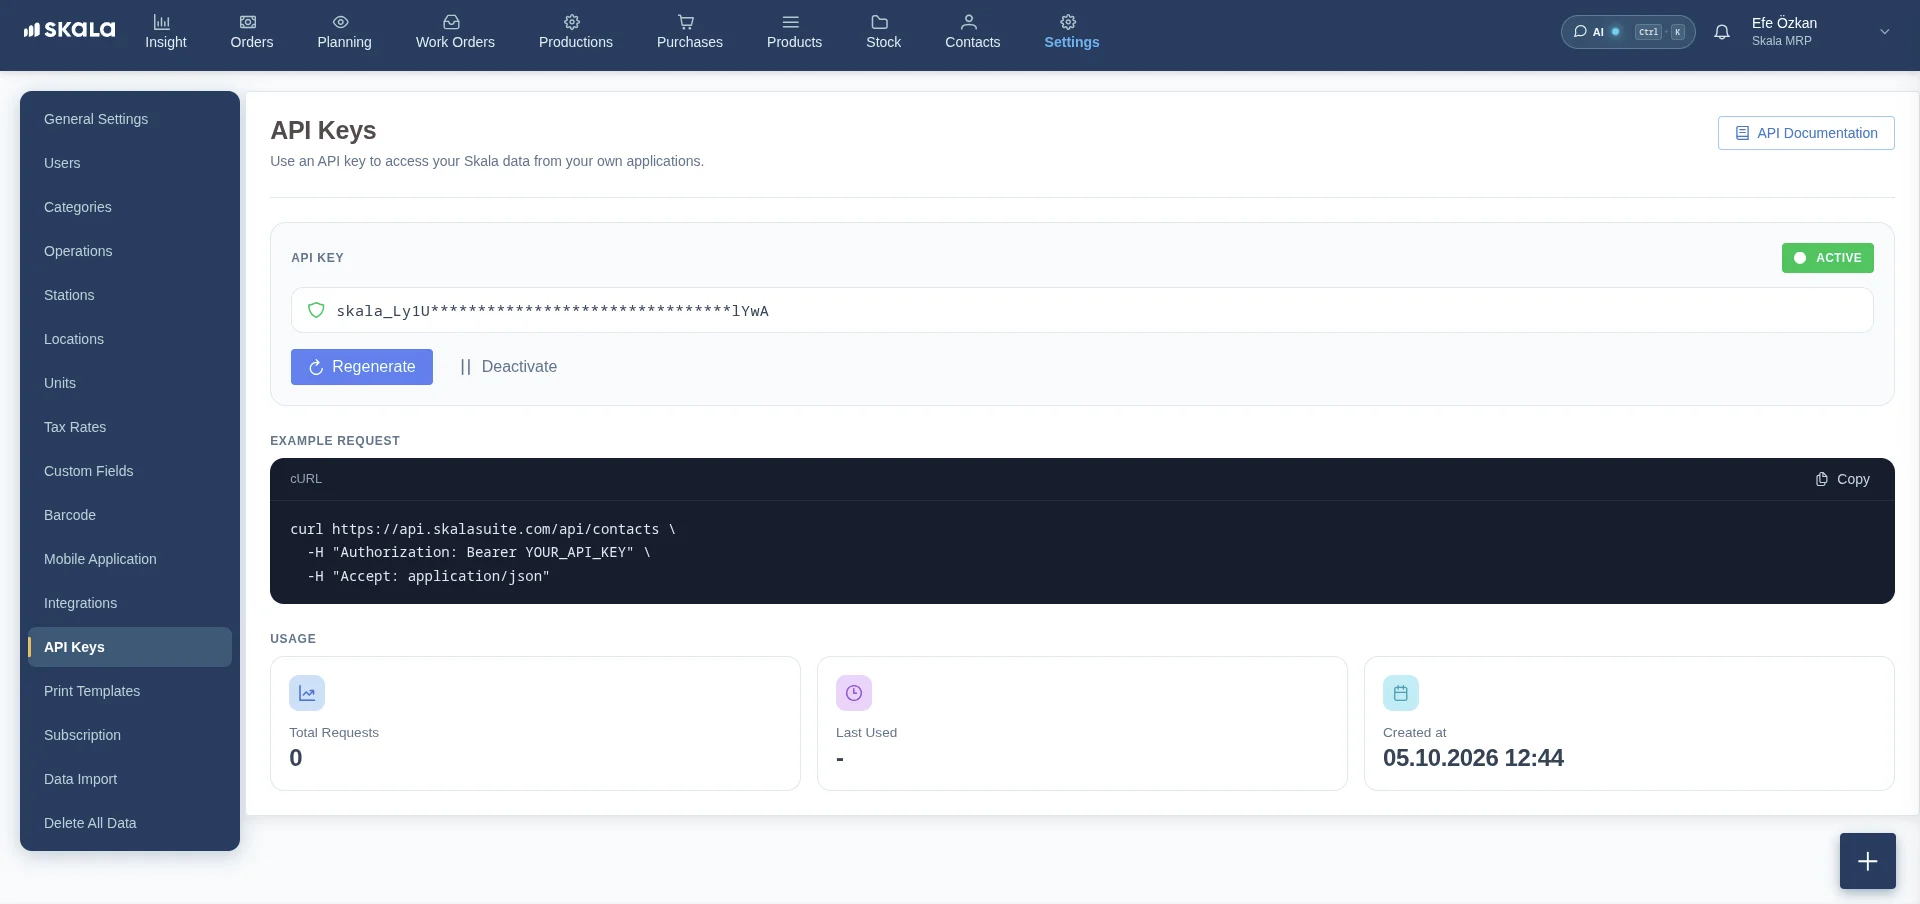Go to the Stock section

coord(883,32)
